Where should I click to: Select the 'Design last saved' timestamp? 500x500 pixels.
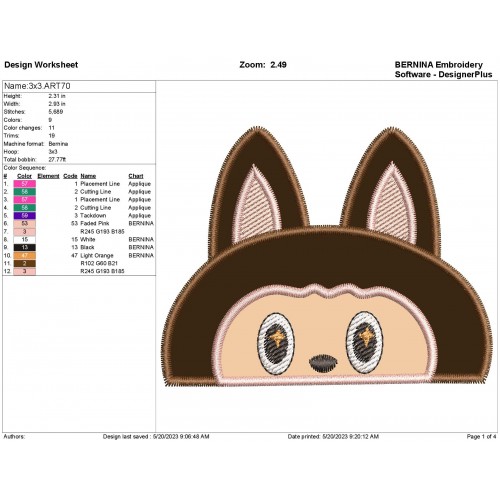156,436
